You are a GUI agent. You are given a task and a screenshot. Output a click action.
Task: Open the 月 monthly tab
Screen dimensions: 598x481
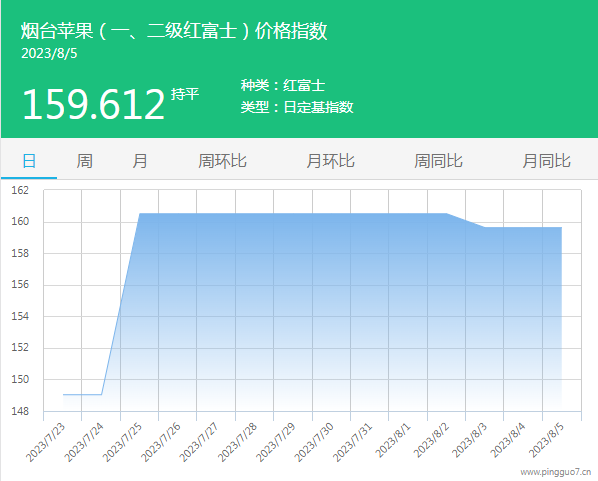tap(140, 161)
